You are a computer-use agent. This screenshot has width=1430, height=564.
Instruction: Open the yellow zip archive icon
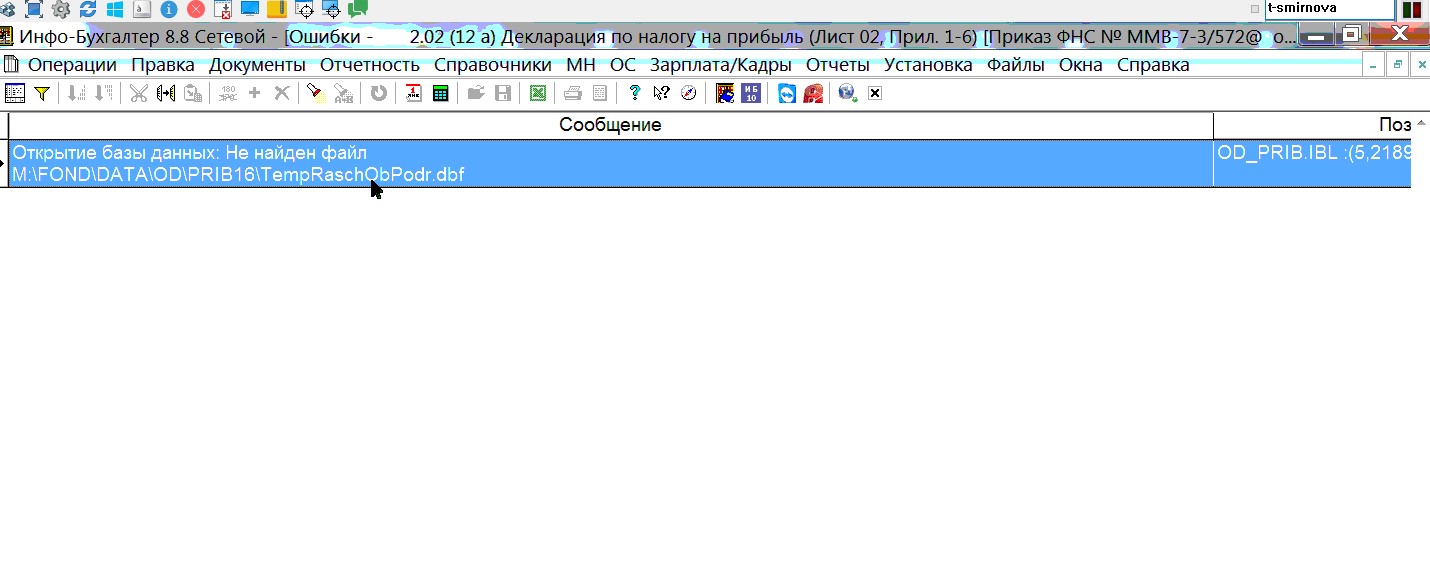coord(277,10)
